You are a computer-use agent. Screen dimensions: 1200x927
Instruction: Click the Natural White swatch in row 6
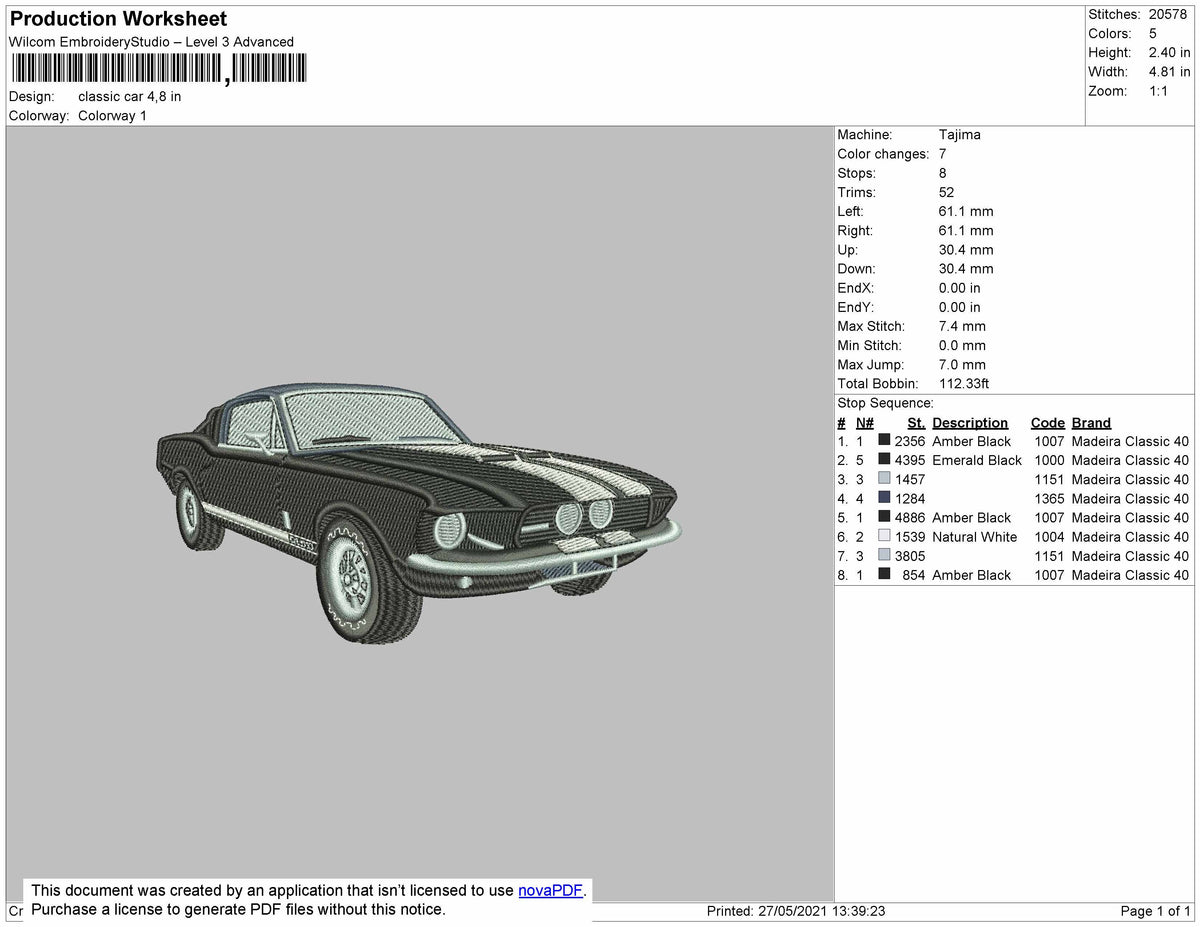pyautogui.click(x=886, y=537)
